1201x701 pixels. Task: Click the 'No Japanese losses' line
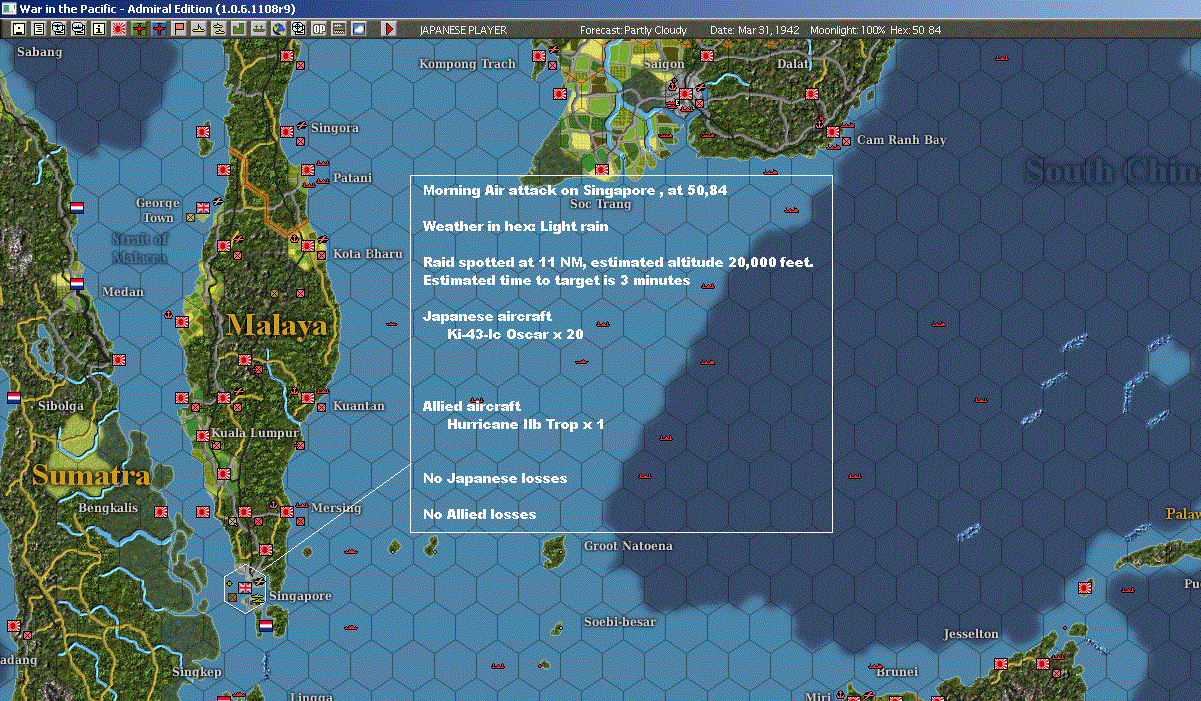point(495,478)
